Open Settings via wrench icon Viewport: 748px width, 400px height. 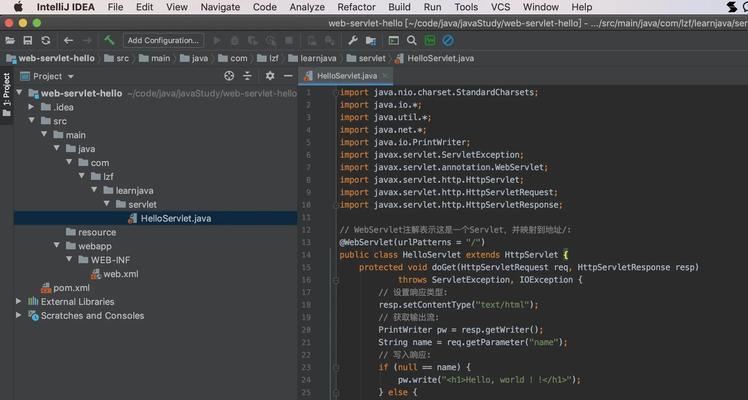[353, 41]
